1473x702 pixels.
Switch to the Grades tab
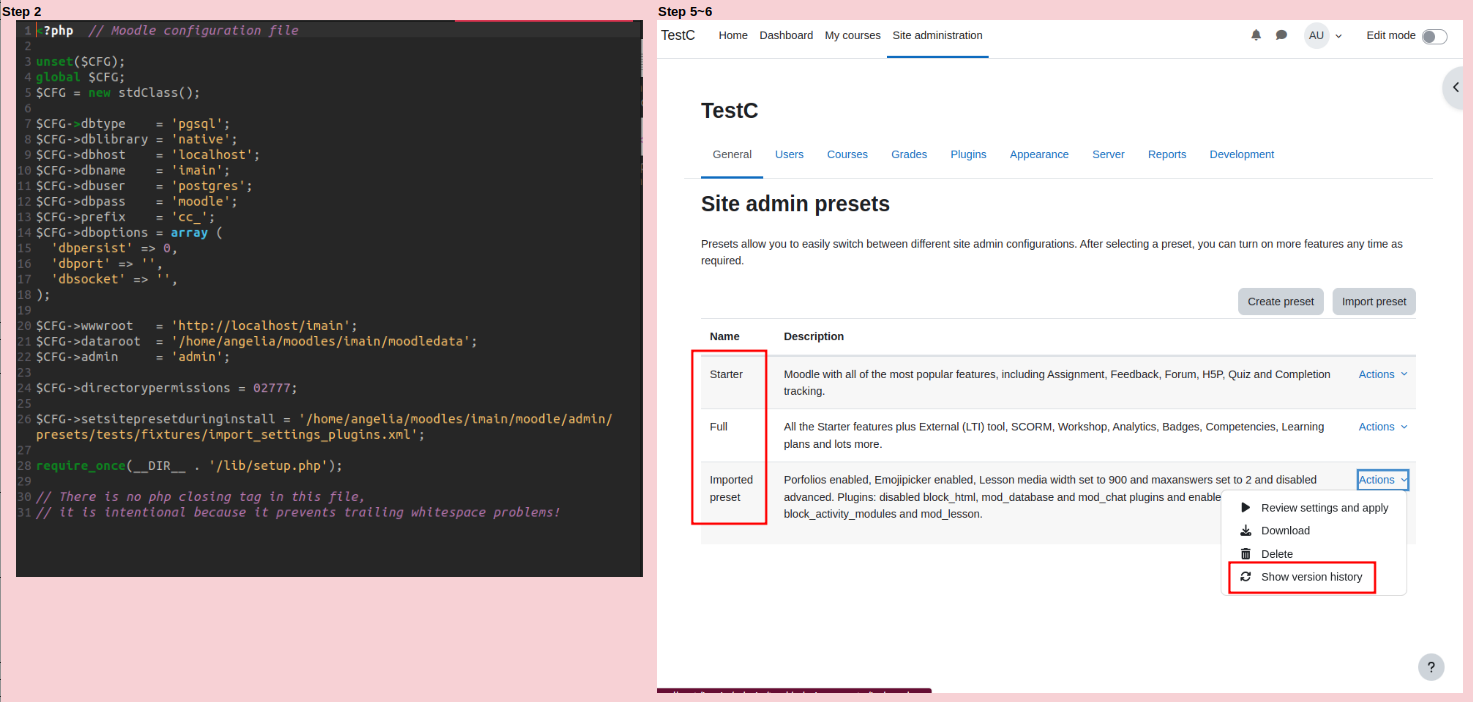point(909,154)
